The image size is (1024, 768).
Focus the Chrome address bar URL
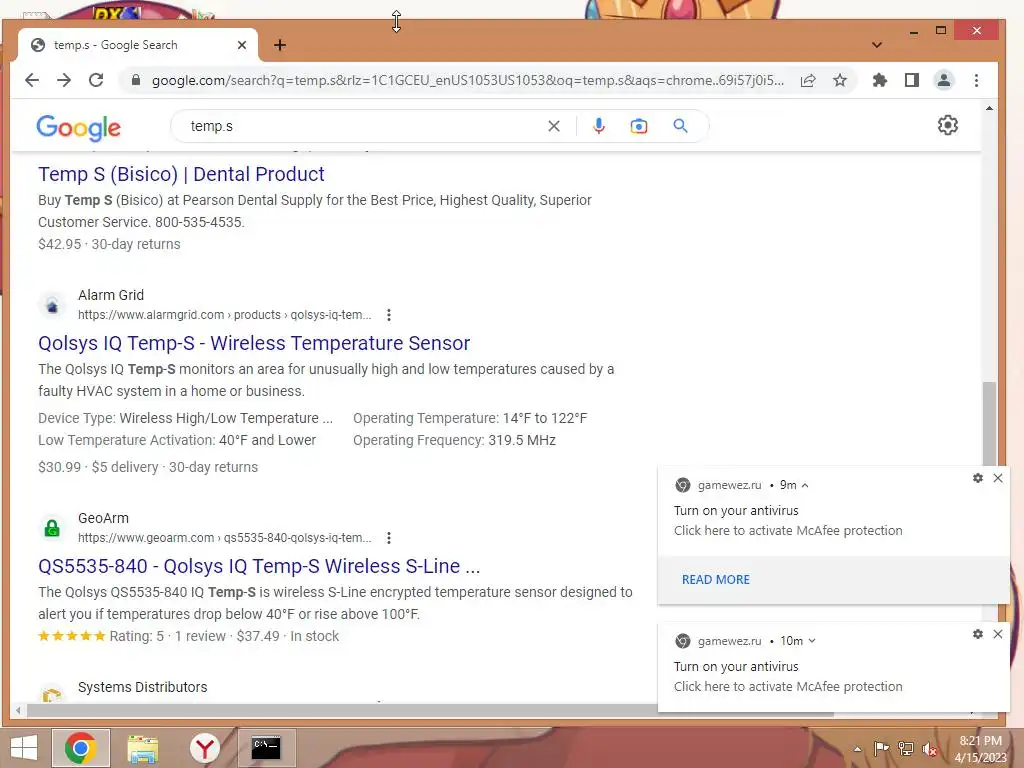pyautogui.click(x=467, y=80)
